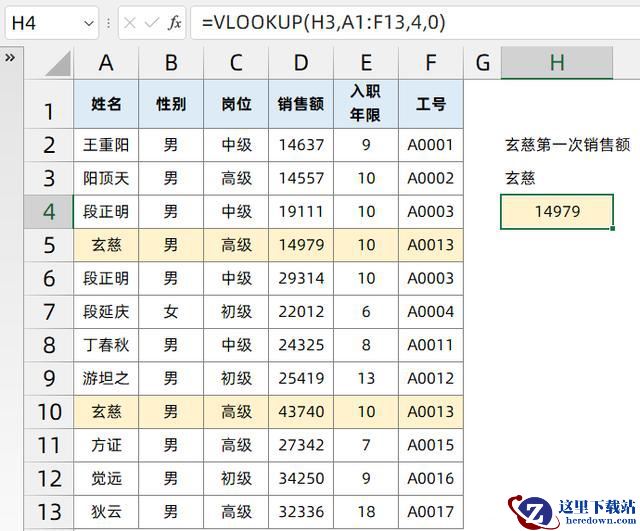Click header cell 性别
640x531 pixels.
(x=171, y=104)
